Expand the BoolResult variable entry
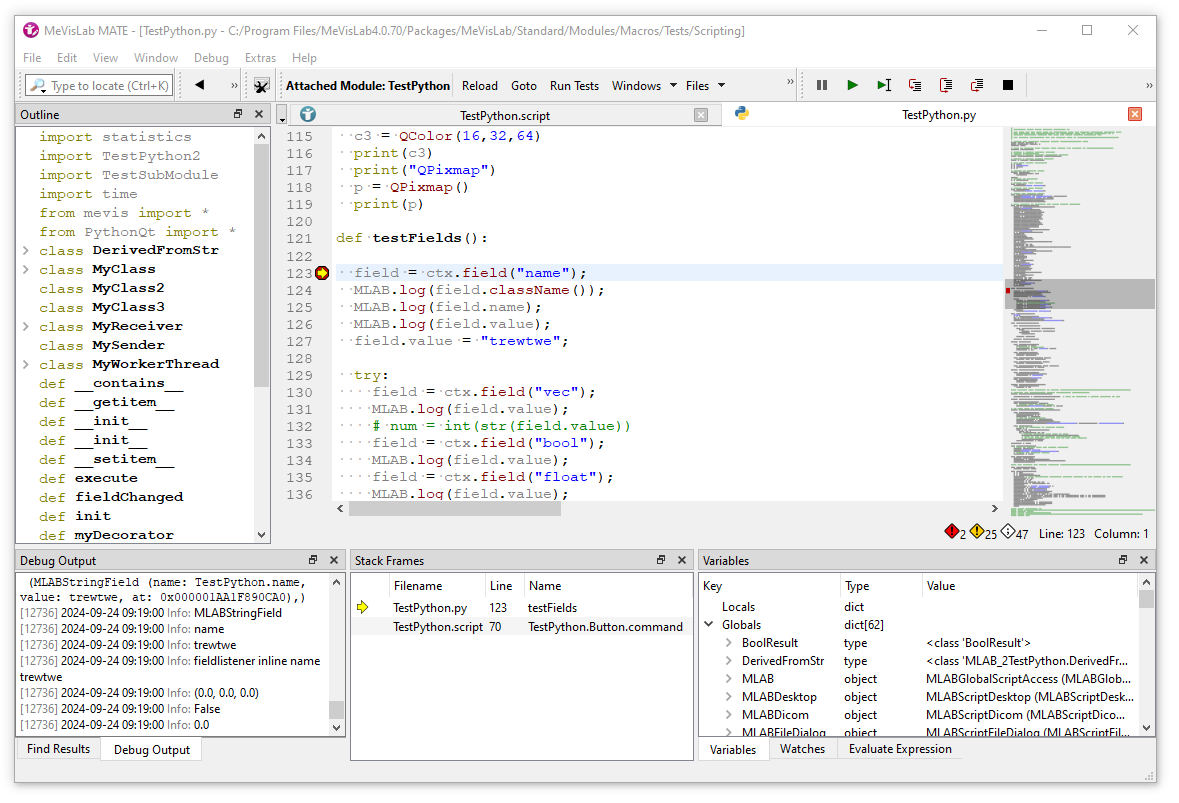 coord(729,644)
